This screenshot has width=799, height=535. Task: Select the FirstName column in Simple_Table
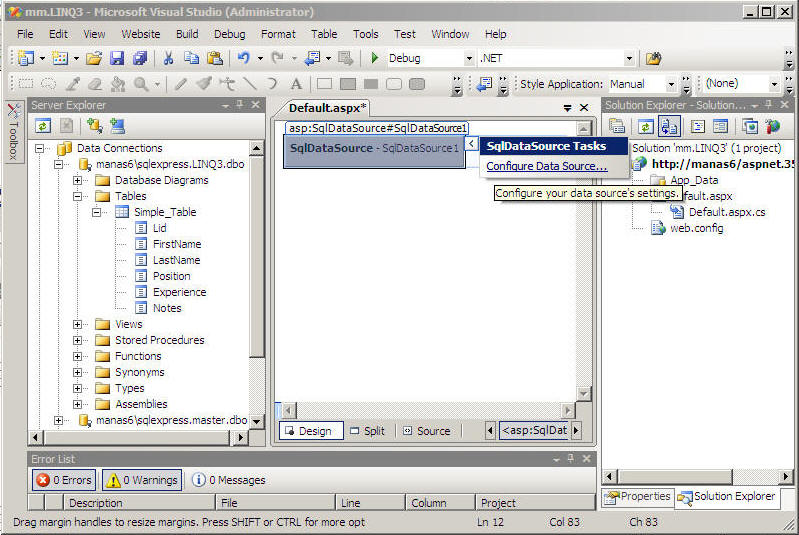tap(177, 244)
